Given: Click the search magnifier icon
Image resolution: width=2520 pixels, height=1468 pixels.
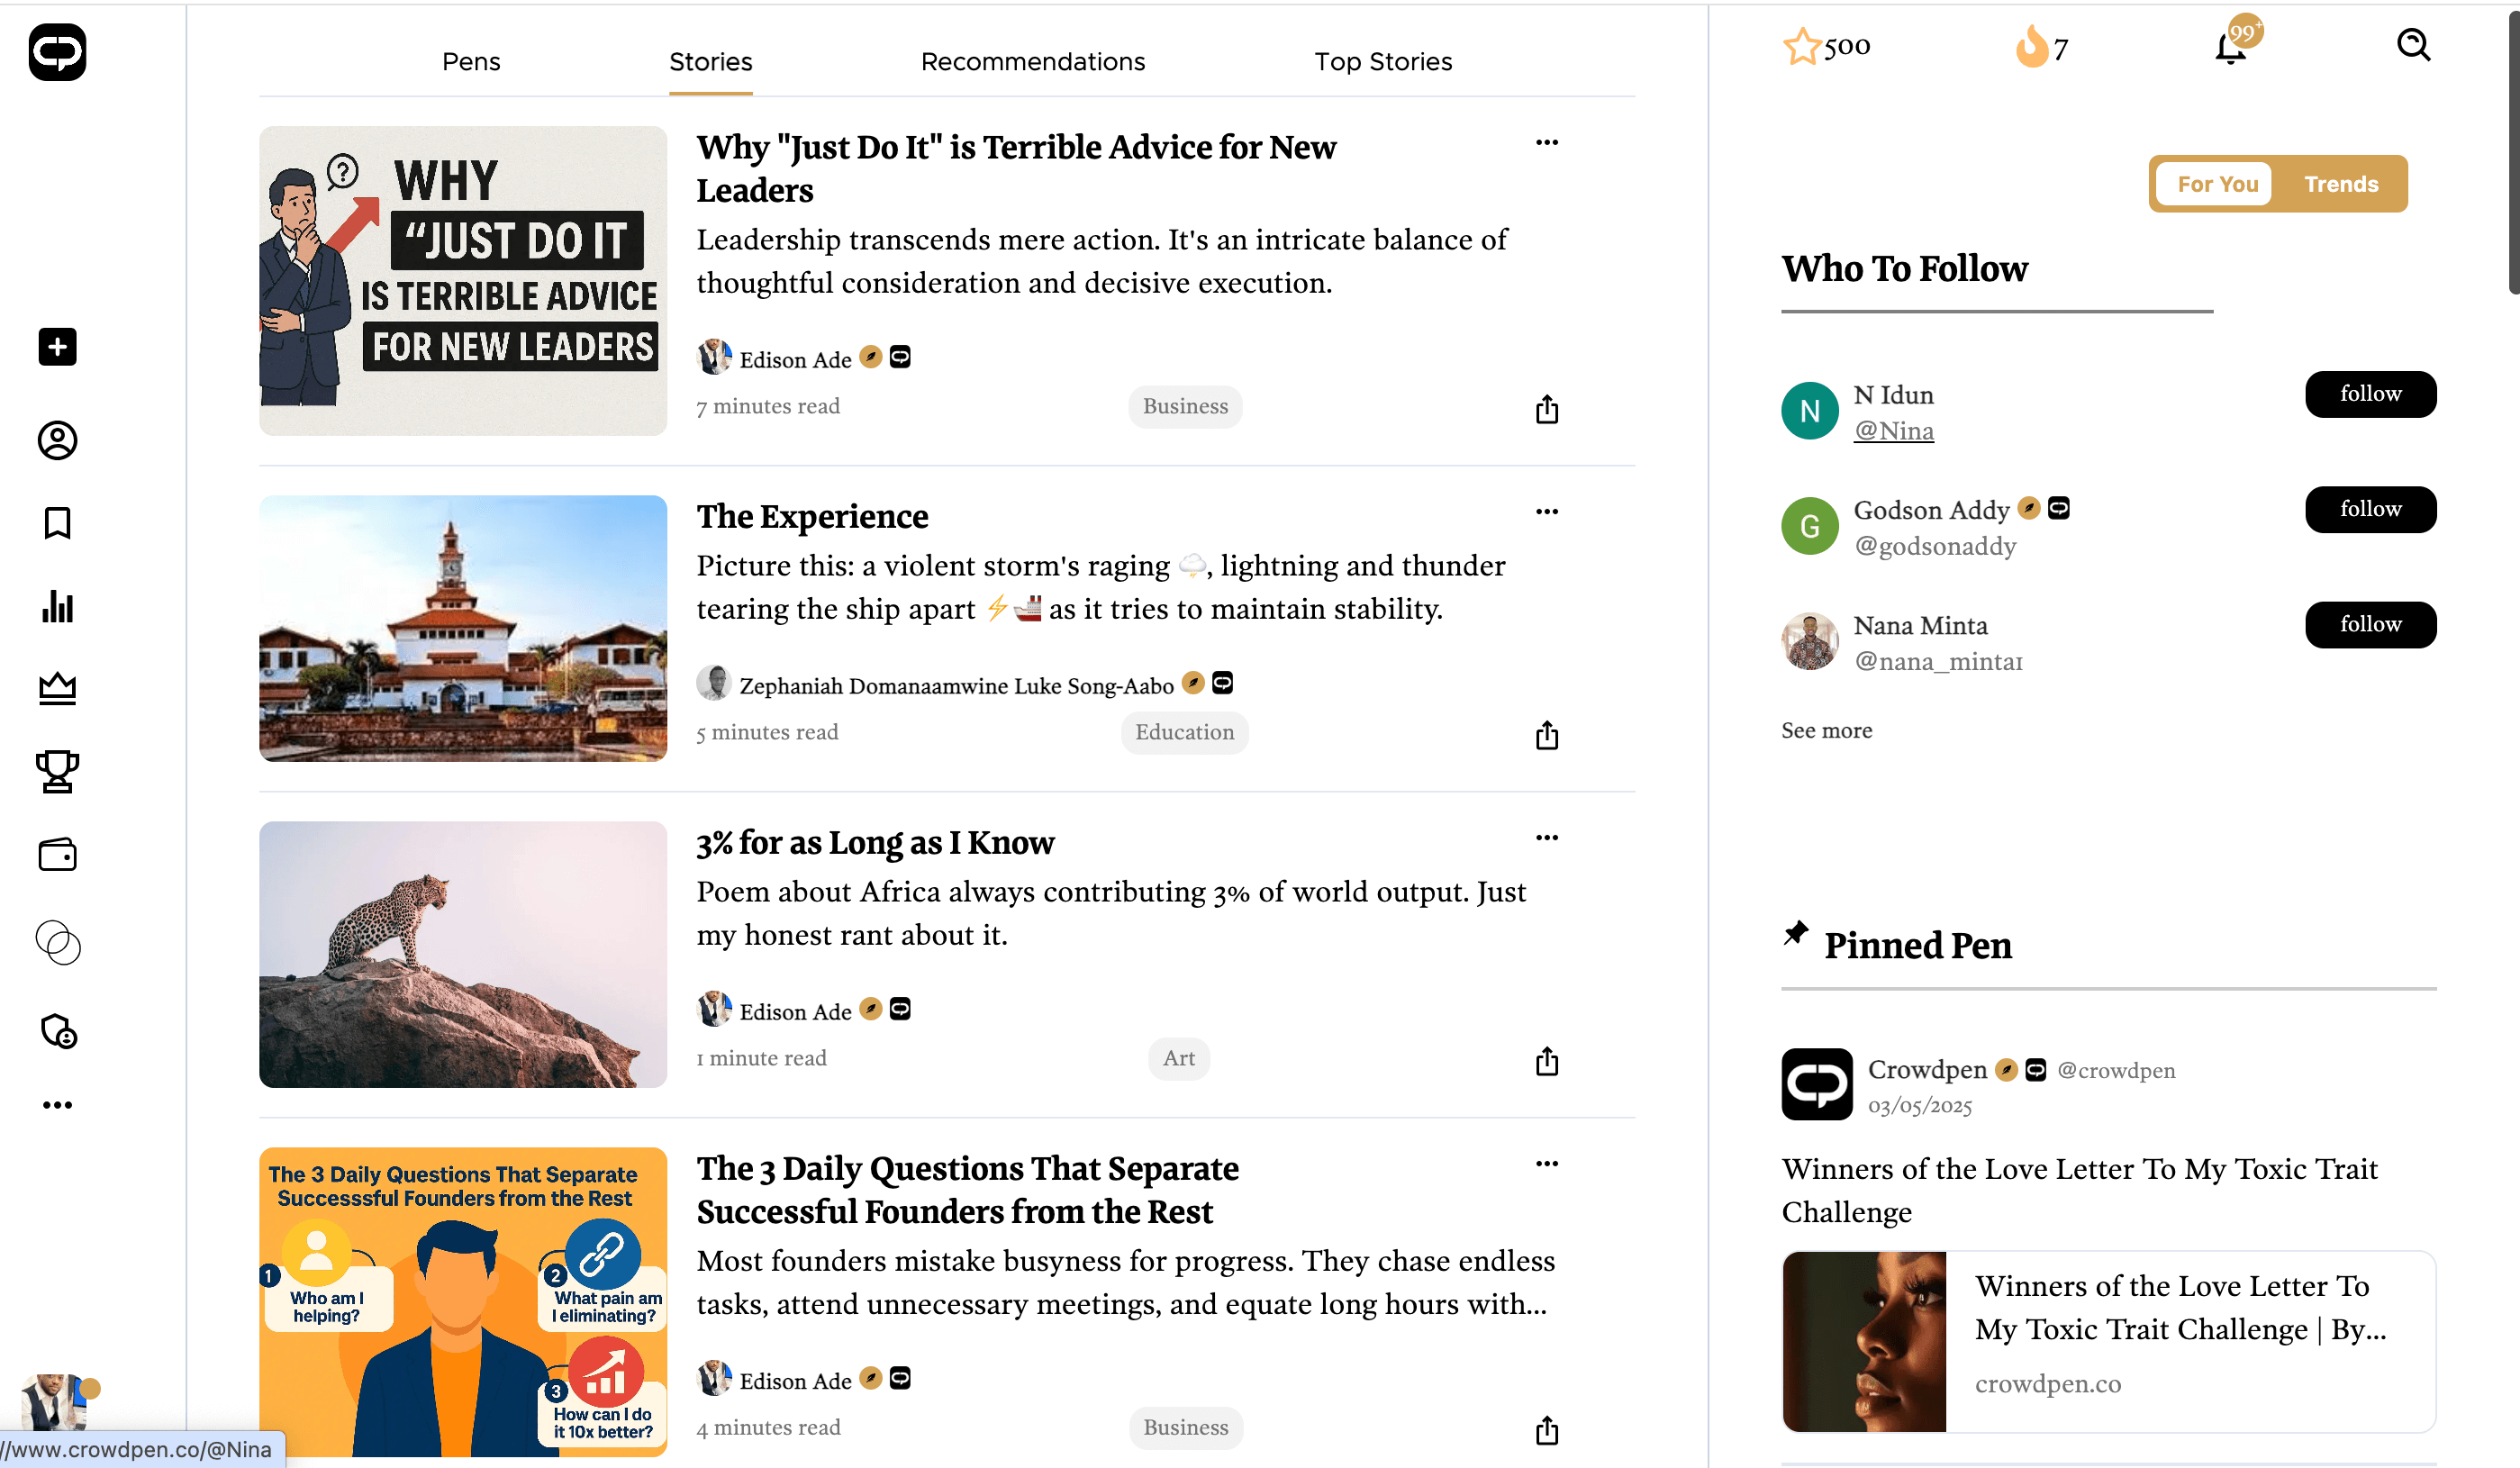Looking at the screenshot, I should [x=2413, y=45].
